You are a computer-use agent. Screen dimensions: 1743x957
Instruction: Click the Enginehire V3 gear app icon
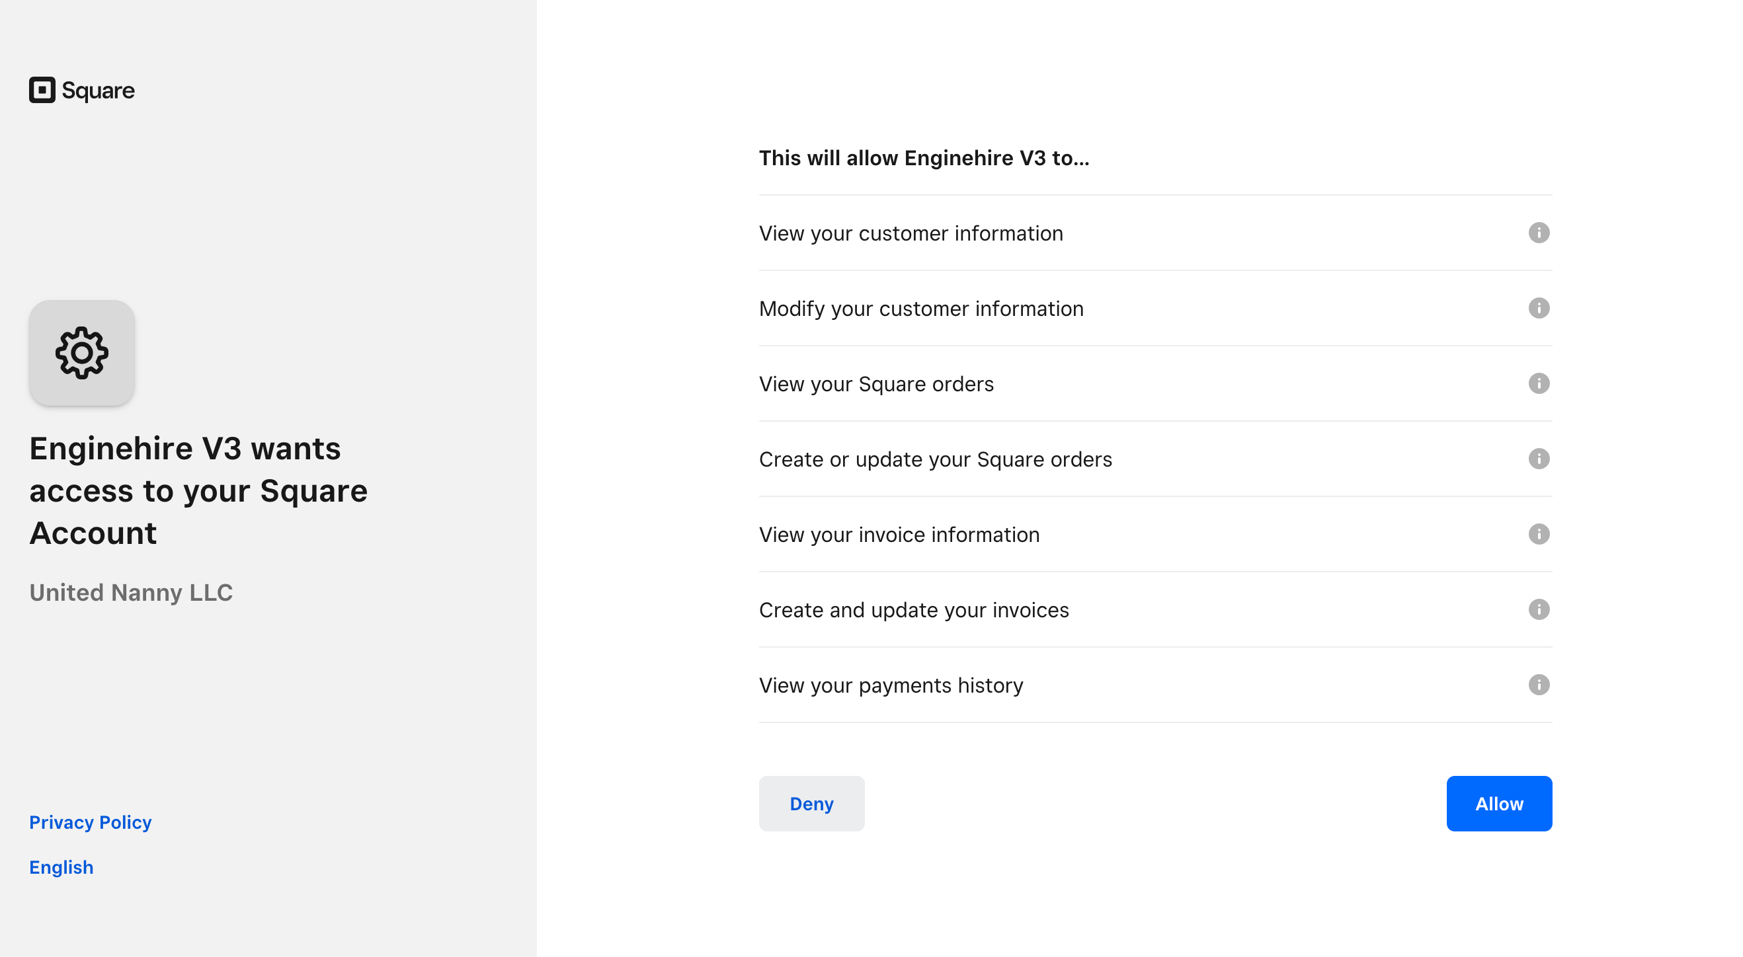coord(82,353)
